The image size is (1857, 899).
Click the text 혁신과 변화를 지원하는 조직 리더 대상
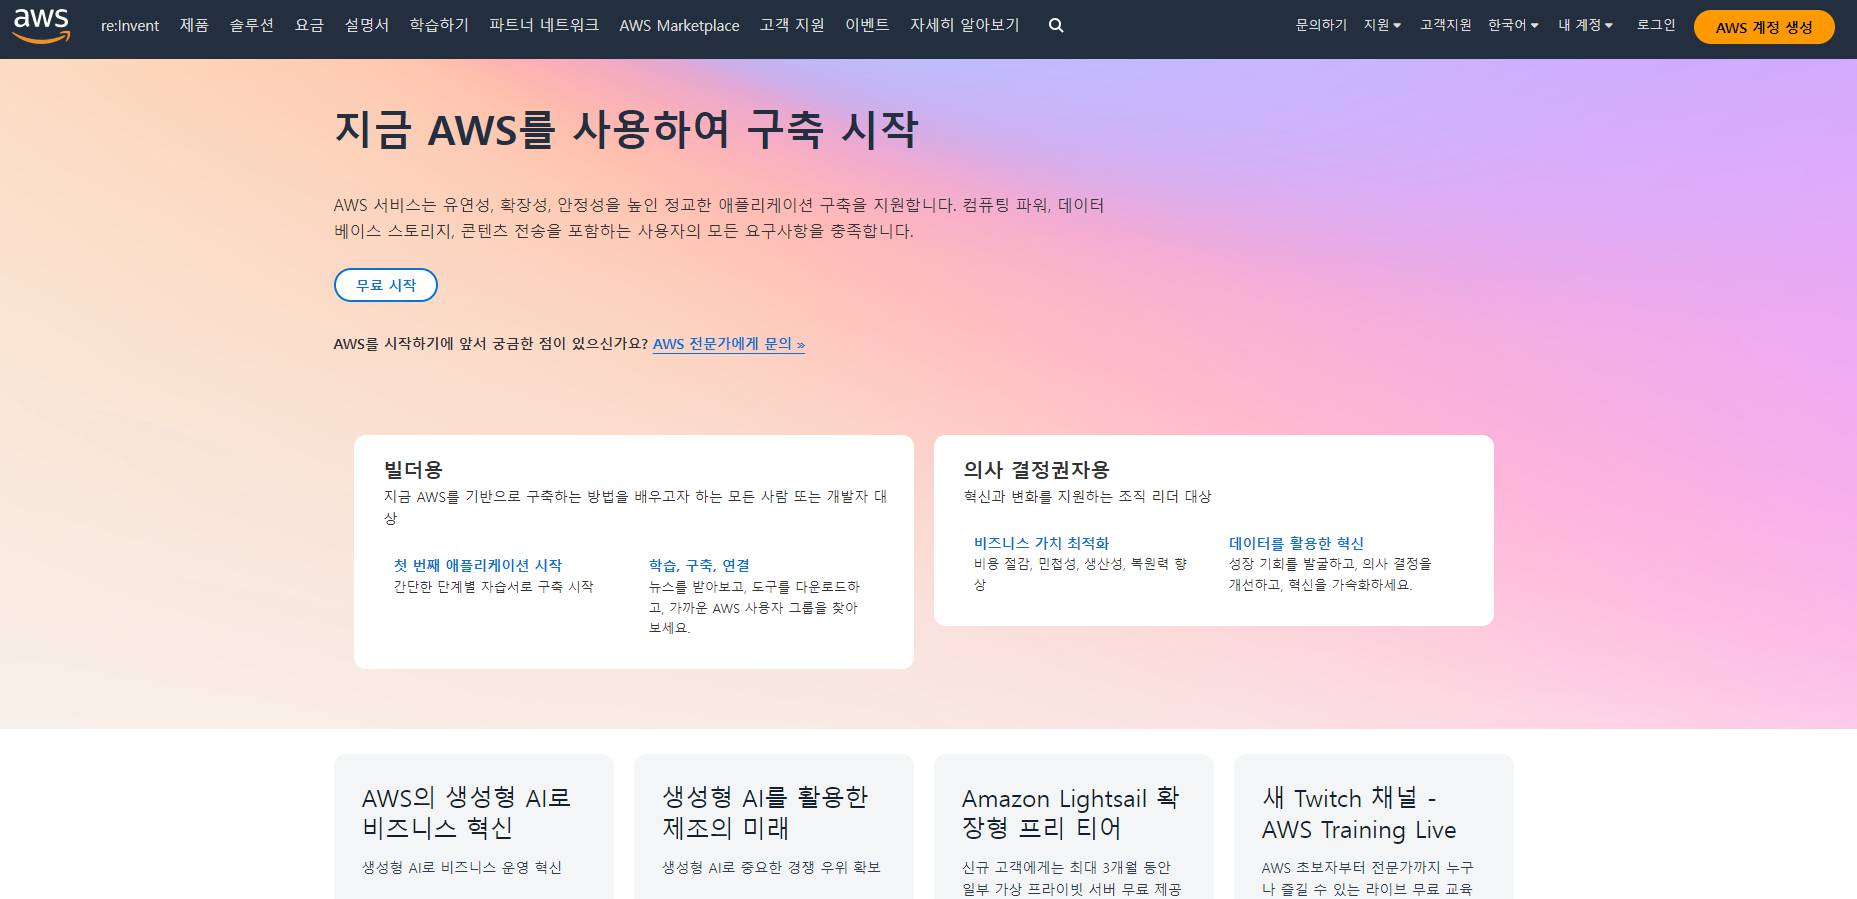click(x=1087, y=496)
